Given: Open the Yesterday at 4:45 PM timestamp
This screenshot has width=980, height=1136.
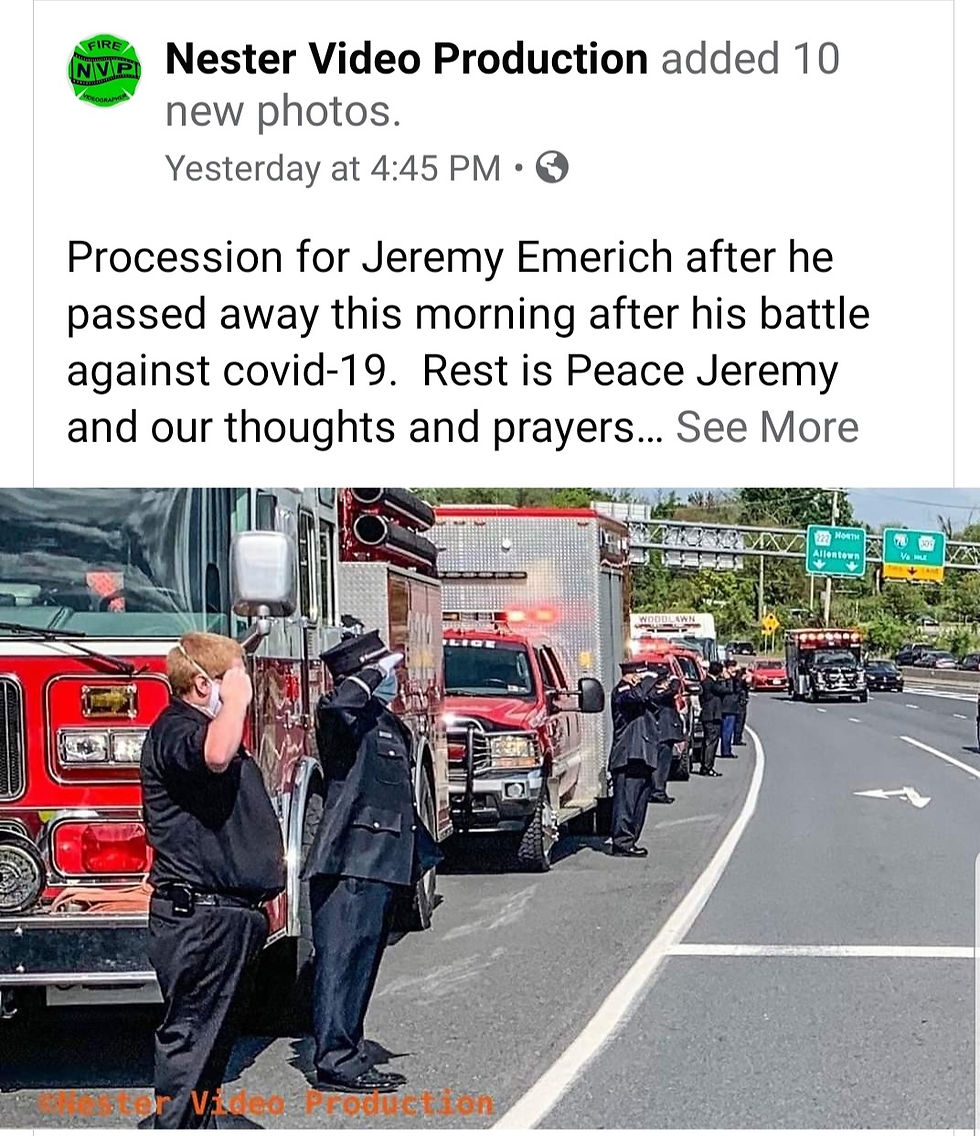Looking at the screenshot, I should pyautogui.click(x=332, y=168).
